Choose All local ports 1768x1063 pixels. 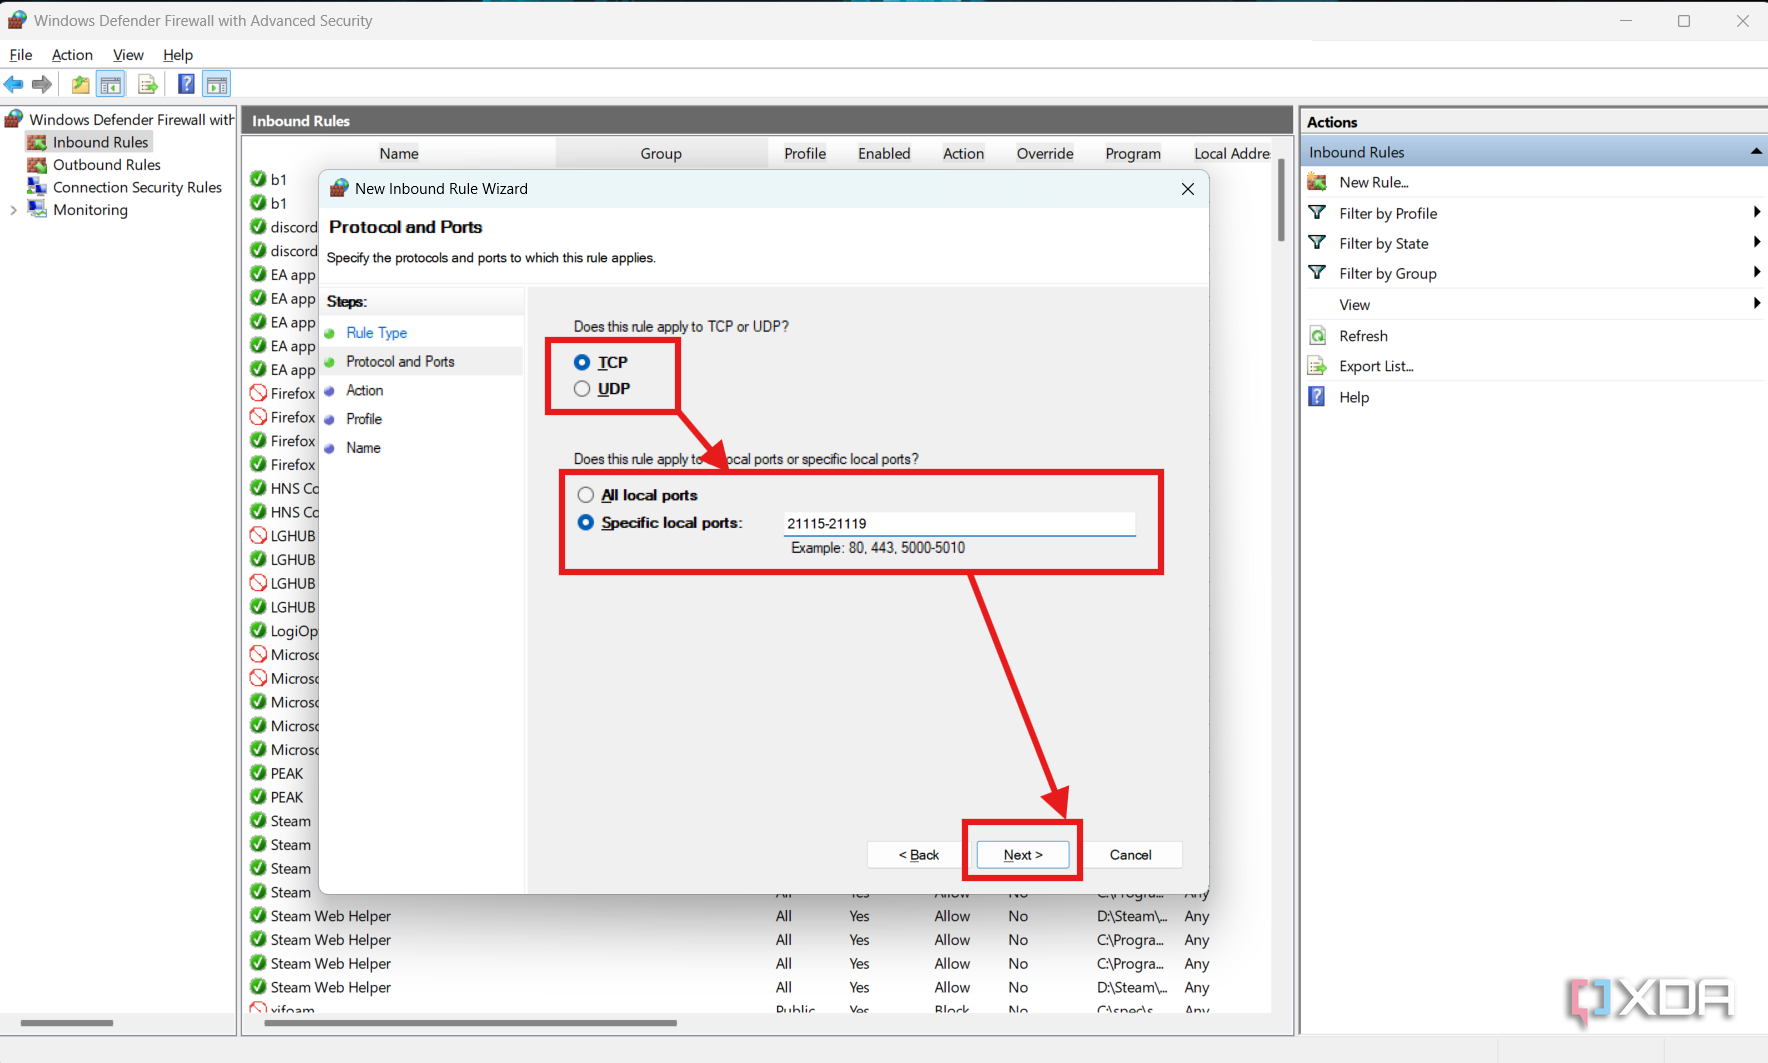click(x=586, y=495)
